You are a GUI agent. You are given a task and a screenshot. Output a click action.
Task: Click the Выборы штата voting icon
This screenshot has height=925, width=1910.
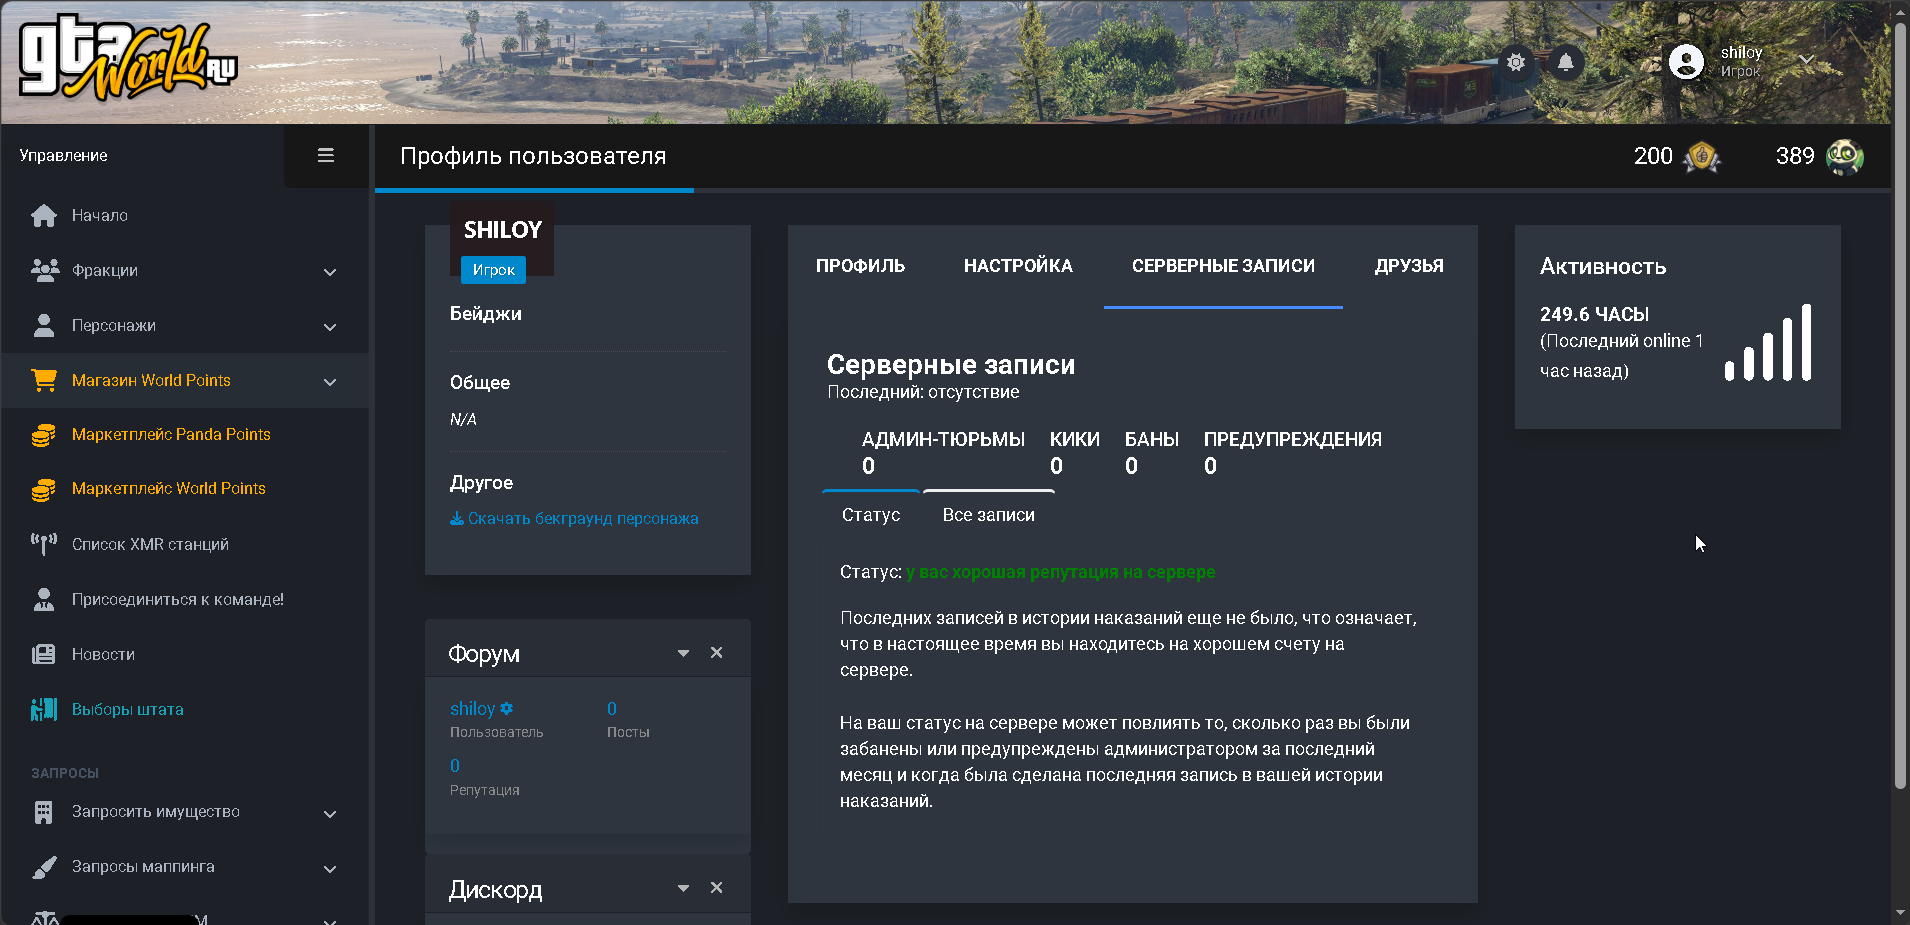pyautogui.click(x=44, y=709)
